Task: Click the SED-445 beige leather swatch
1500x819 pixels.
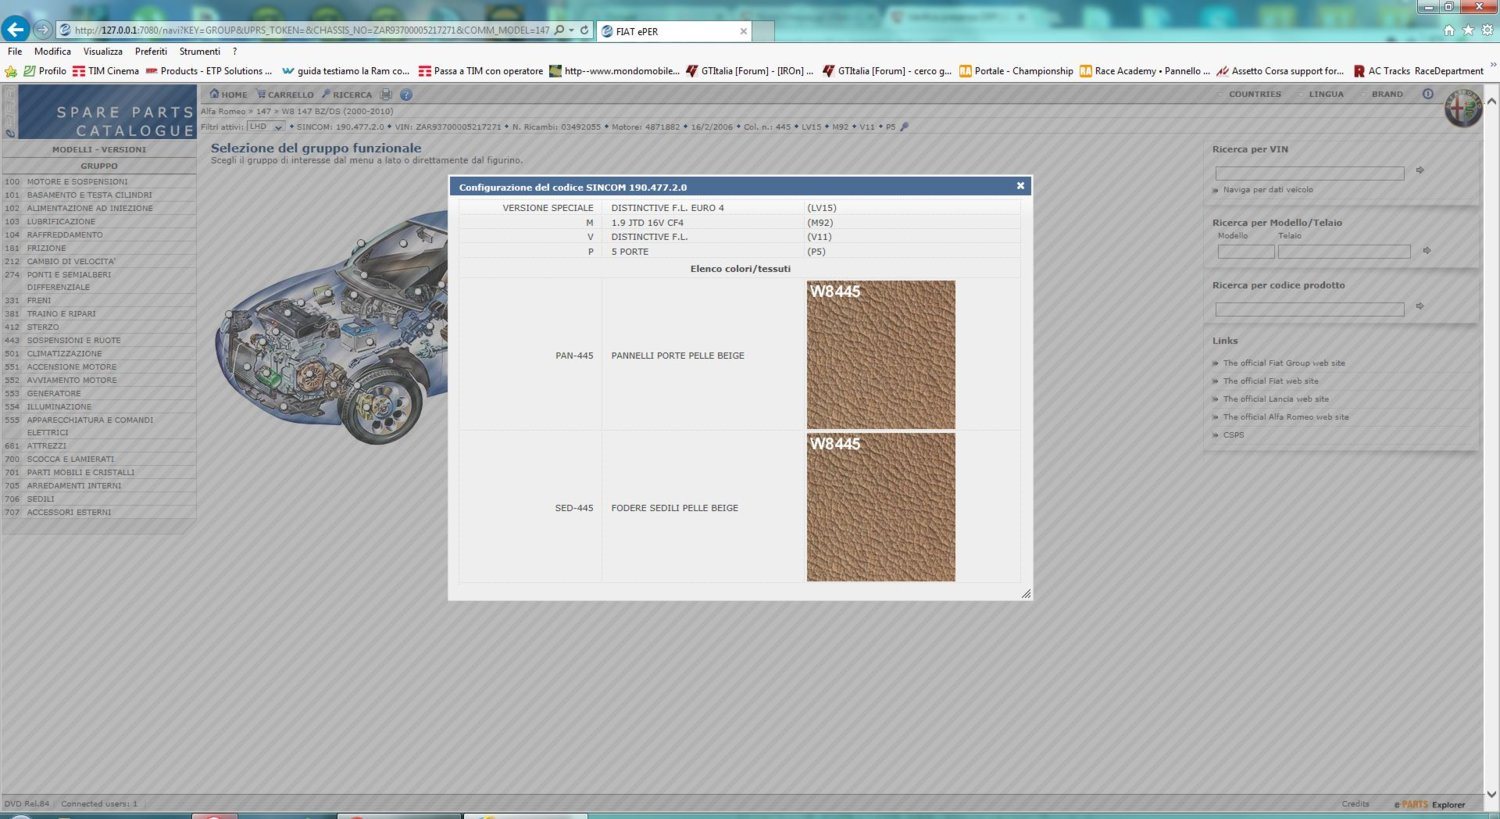Action: coord(881,507)
